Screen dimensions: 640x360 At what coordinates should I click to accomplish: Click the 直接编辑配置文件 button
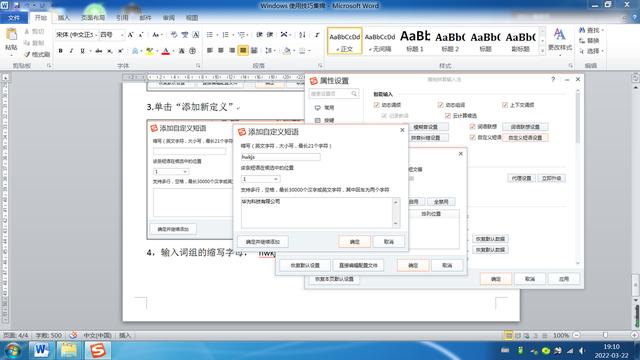358,265
